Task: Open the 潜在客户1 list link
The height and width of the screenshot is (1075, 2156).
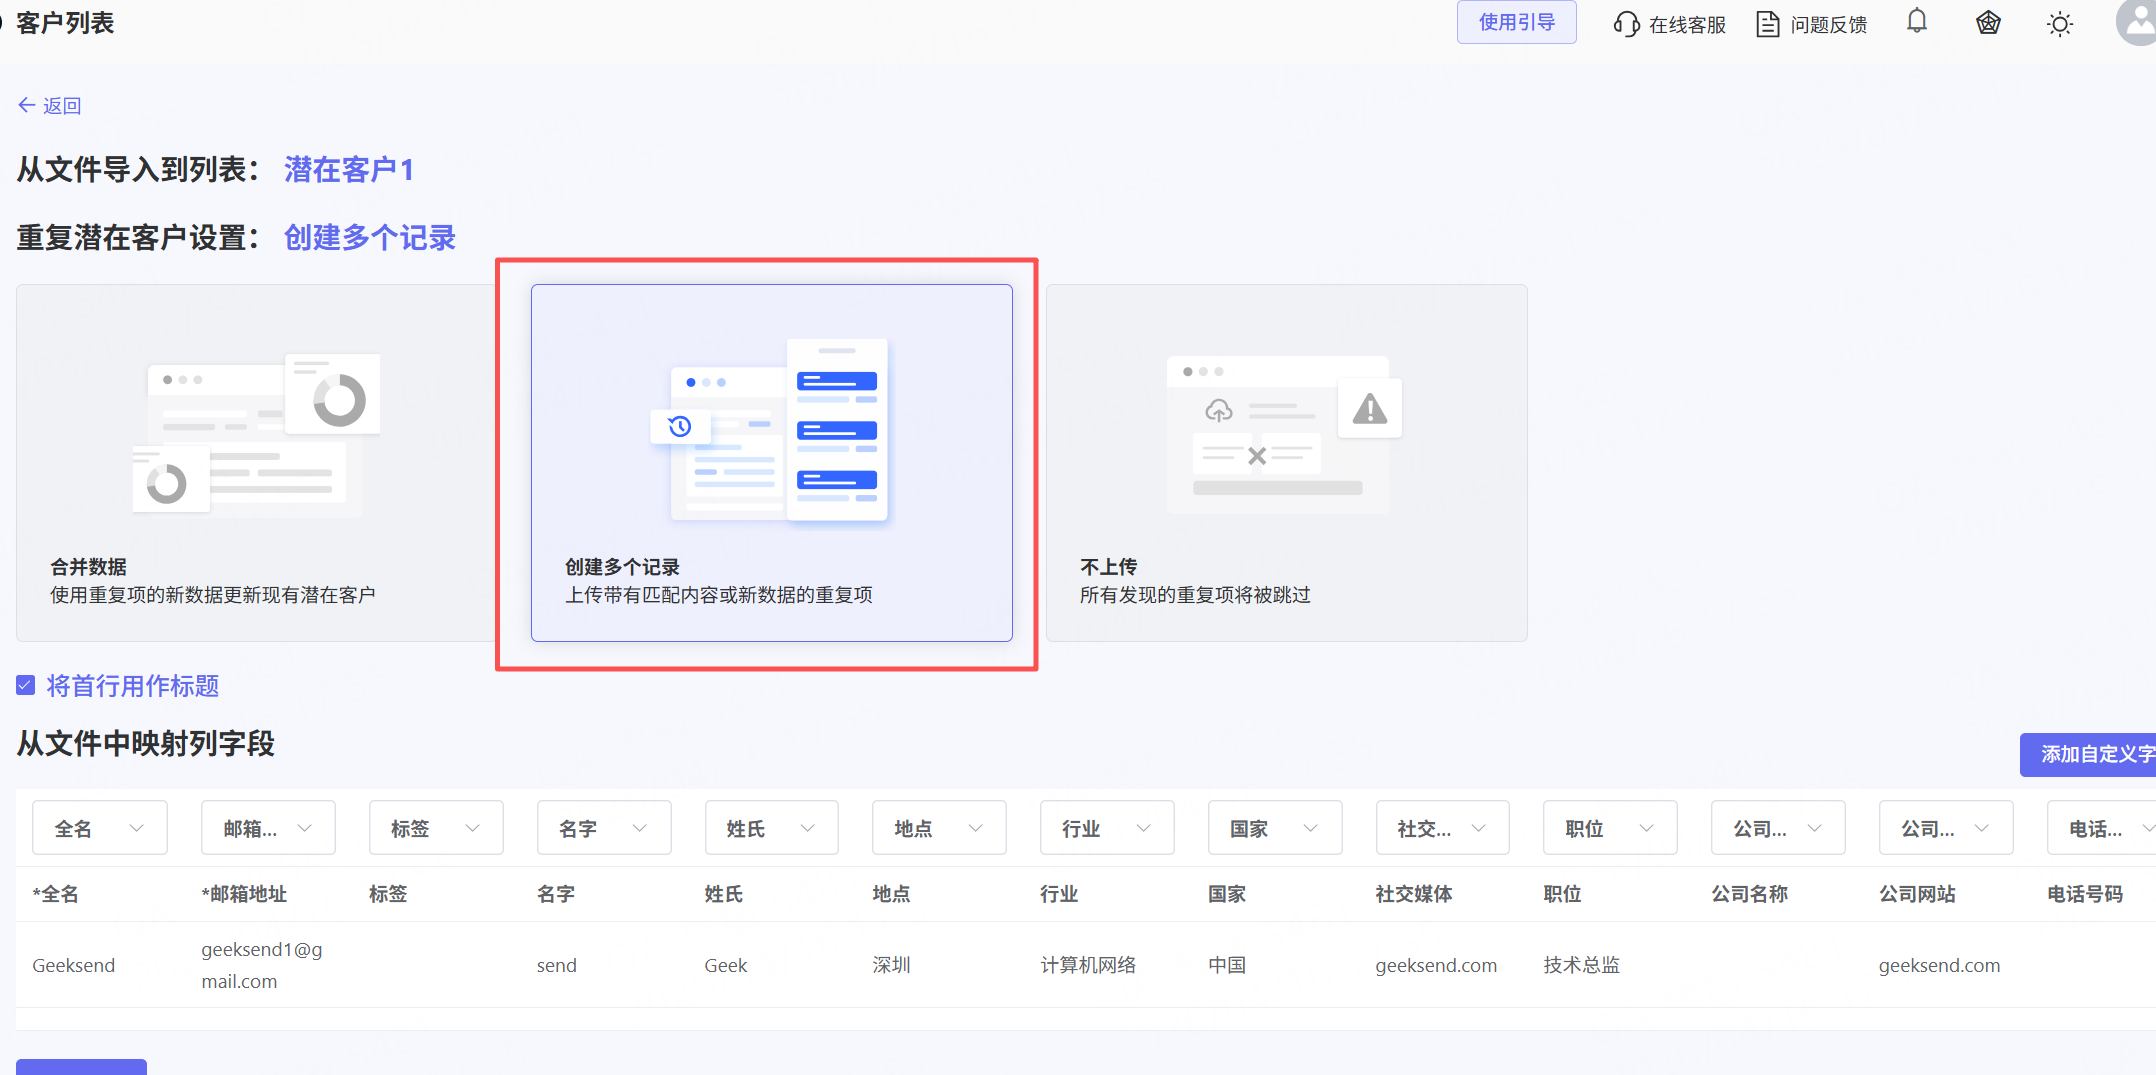Action: [348, 169]
